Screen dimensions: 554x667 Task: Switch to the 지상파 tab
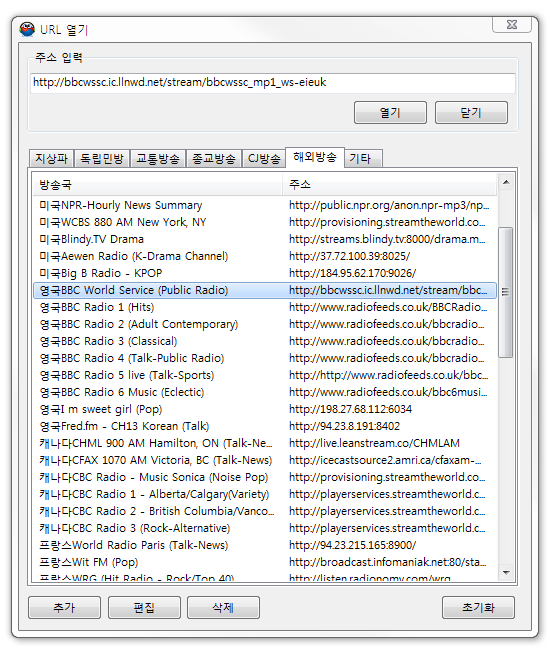tap(51, 159)
